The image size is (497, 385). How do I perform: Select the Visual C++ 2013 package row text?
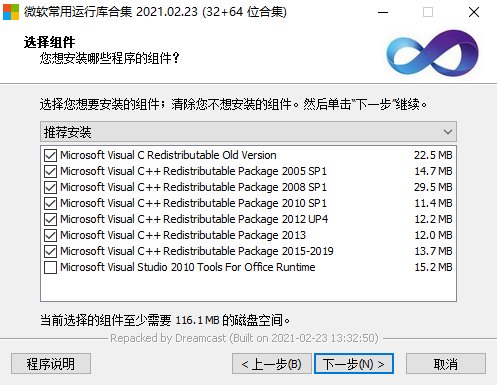(183, 235)
